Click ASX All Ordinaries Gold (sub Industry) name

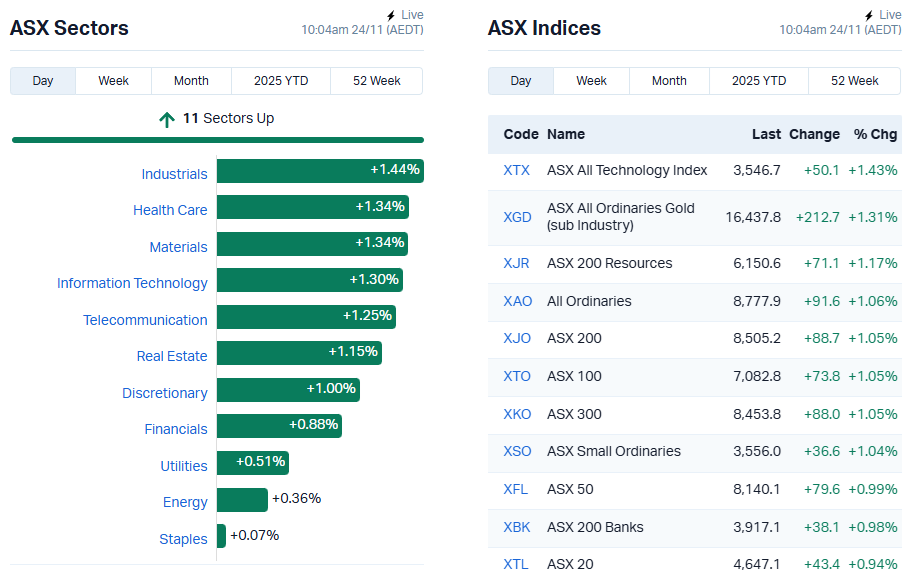tap(621, 217)
